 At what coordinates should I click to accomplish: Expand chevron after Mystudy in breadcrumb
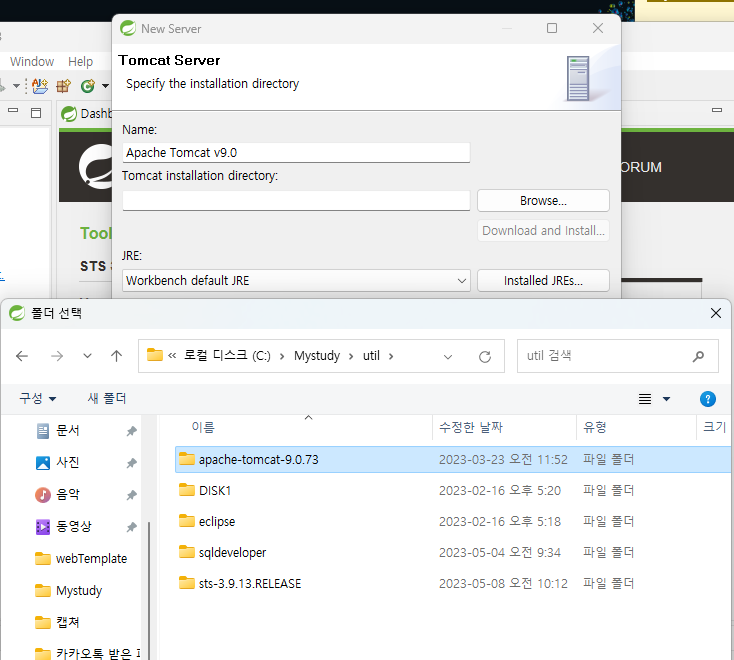pyautogui.click(x=351, y=356)
